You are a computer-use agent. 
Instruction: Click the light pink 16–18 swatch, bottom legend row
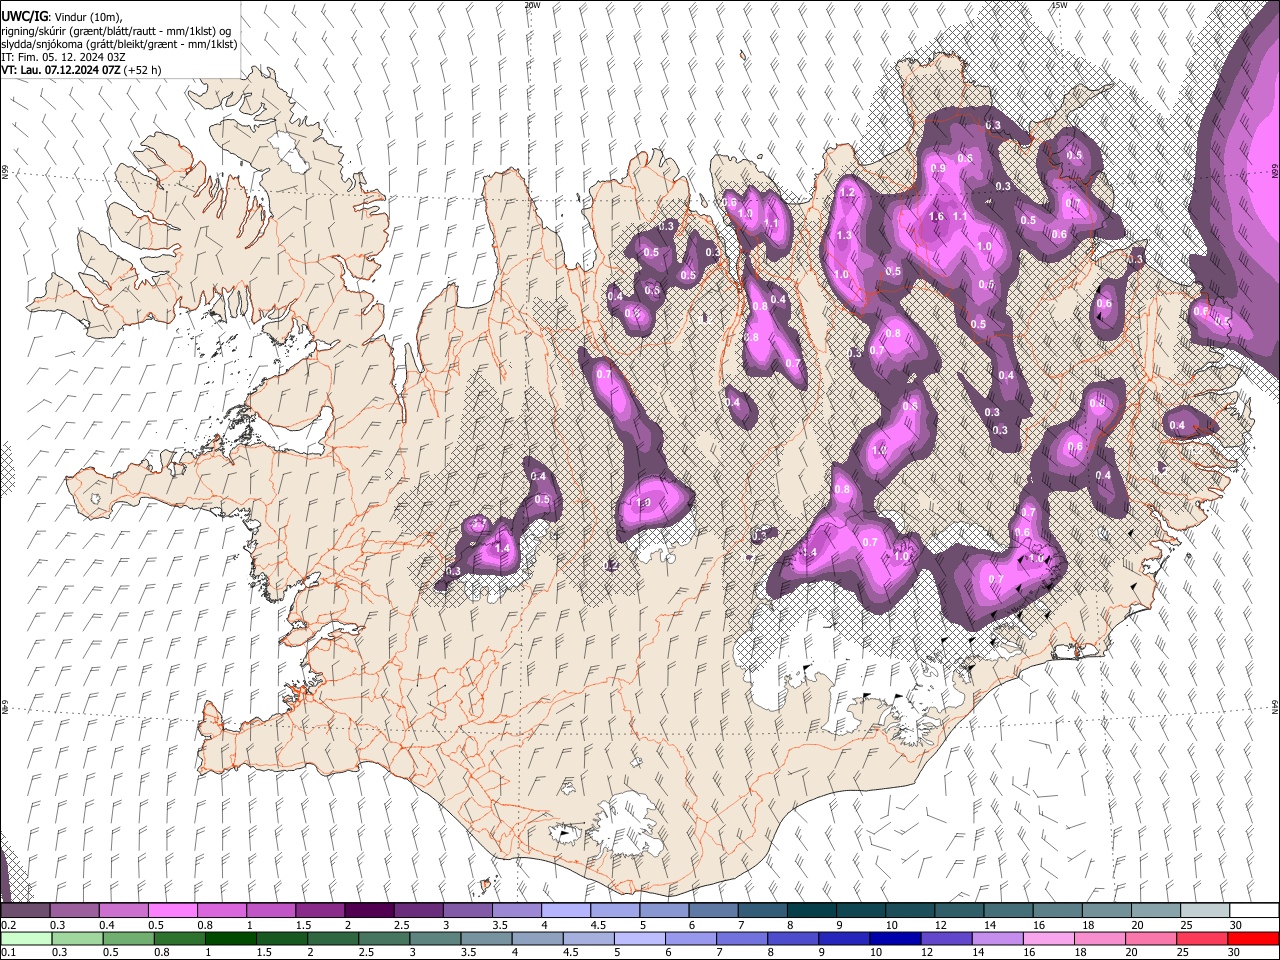click(x=1048, y=938)
